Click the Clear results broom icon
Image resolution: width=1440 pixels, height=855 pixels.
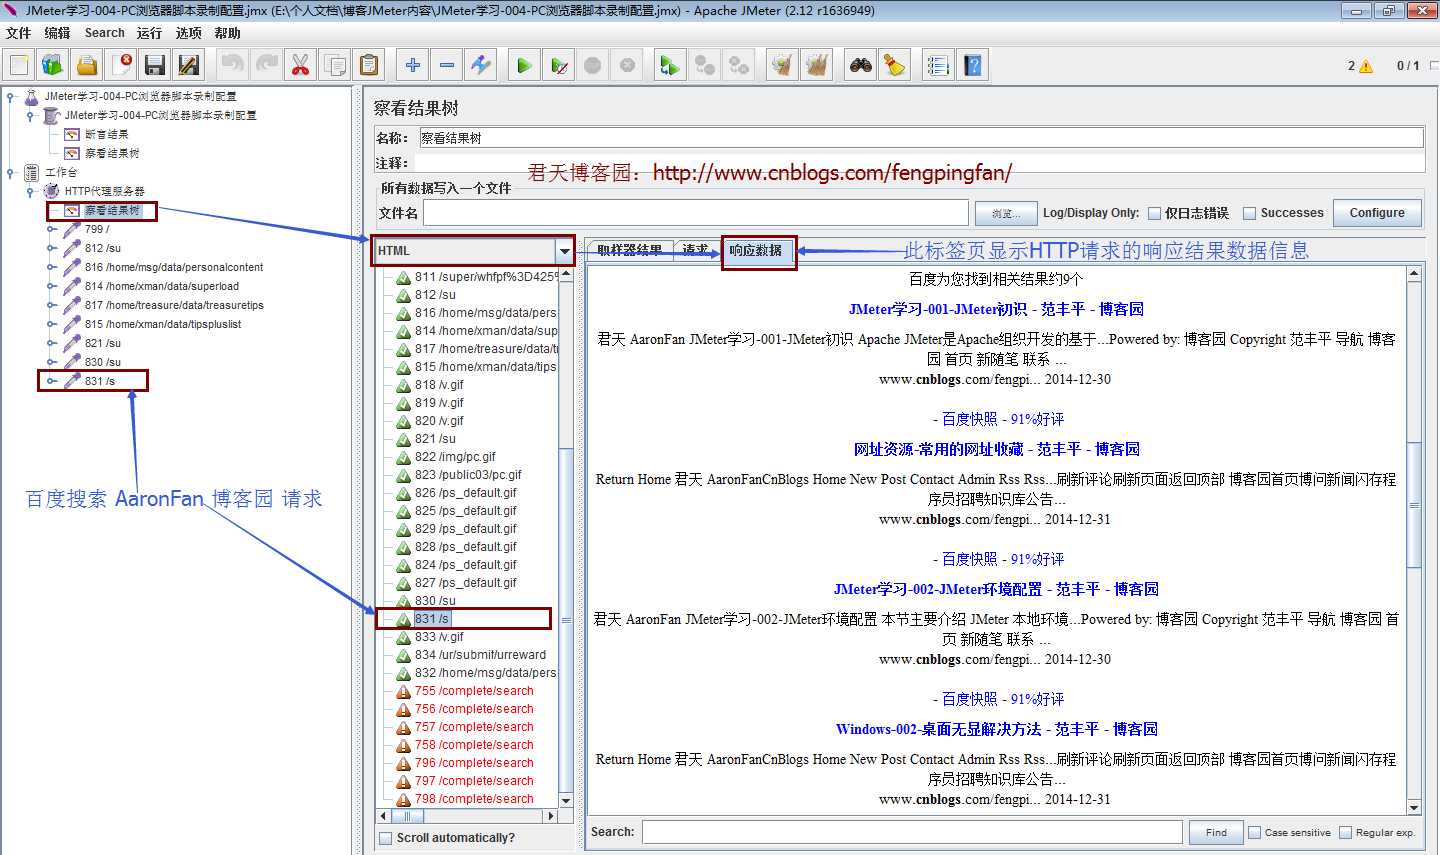click(x=782, y=66)
